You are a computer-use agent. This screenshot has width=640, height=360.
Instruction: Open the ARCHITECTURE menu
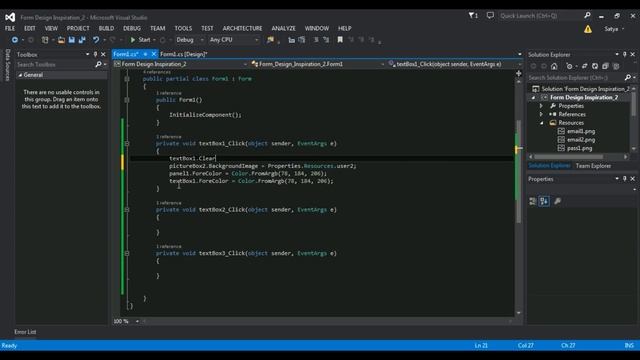(x=242, y=28)
